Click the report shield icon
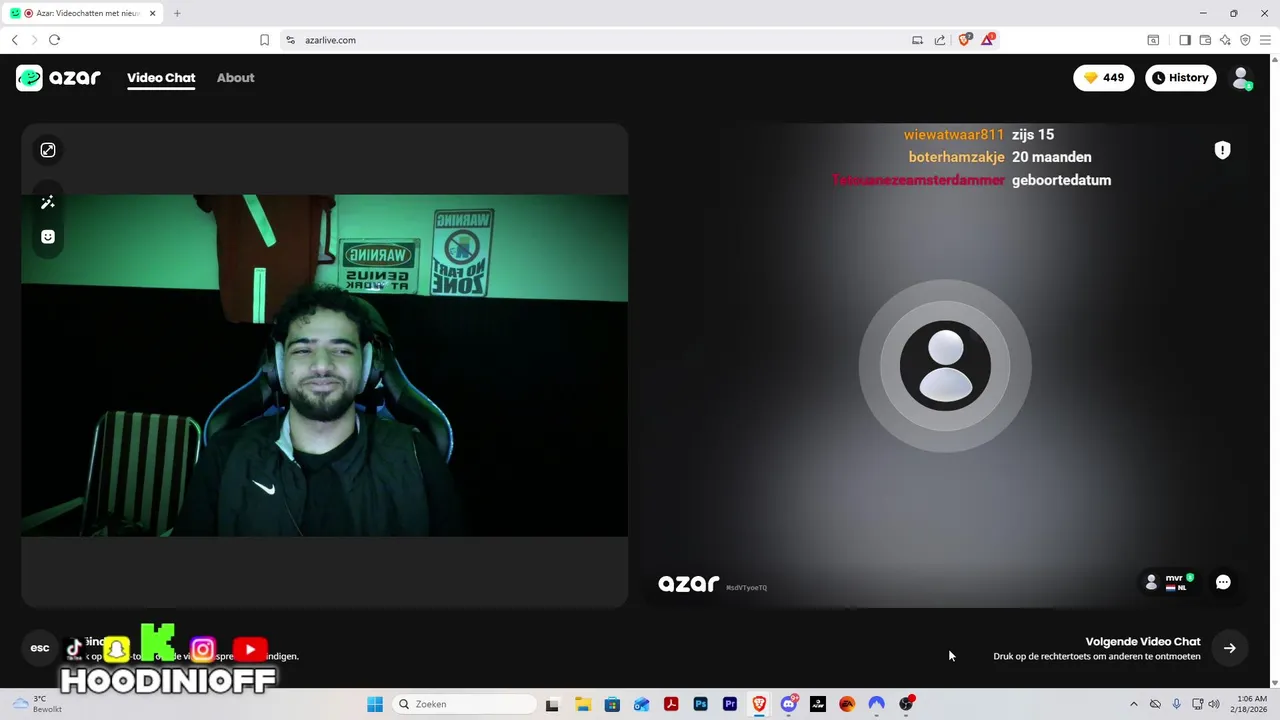The width and height of the screenshot is (1280, 720). (1222, 150)
